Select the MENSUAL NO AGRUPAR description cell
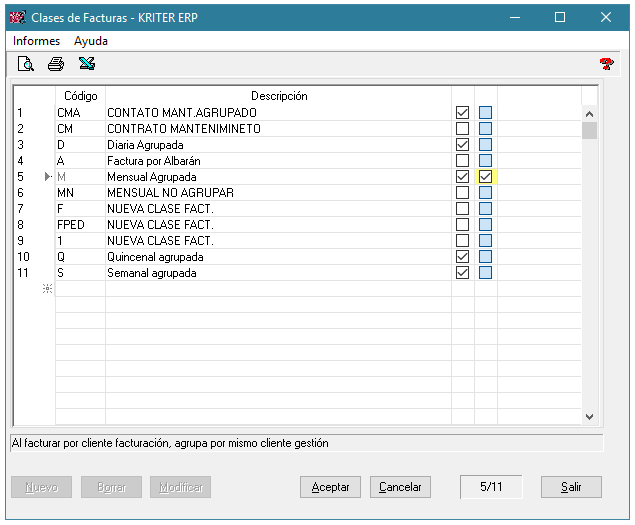This screenshot has height=525, width=635. point(277,193)
